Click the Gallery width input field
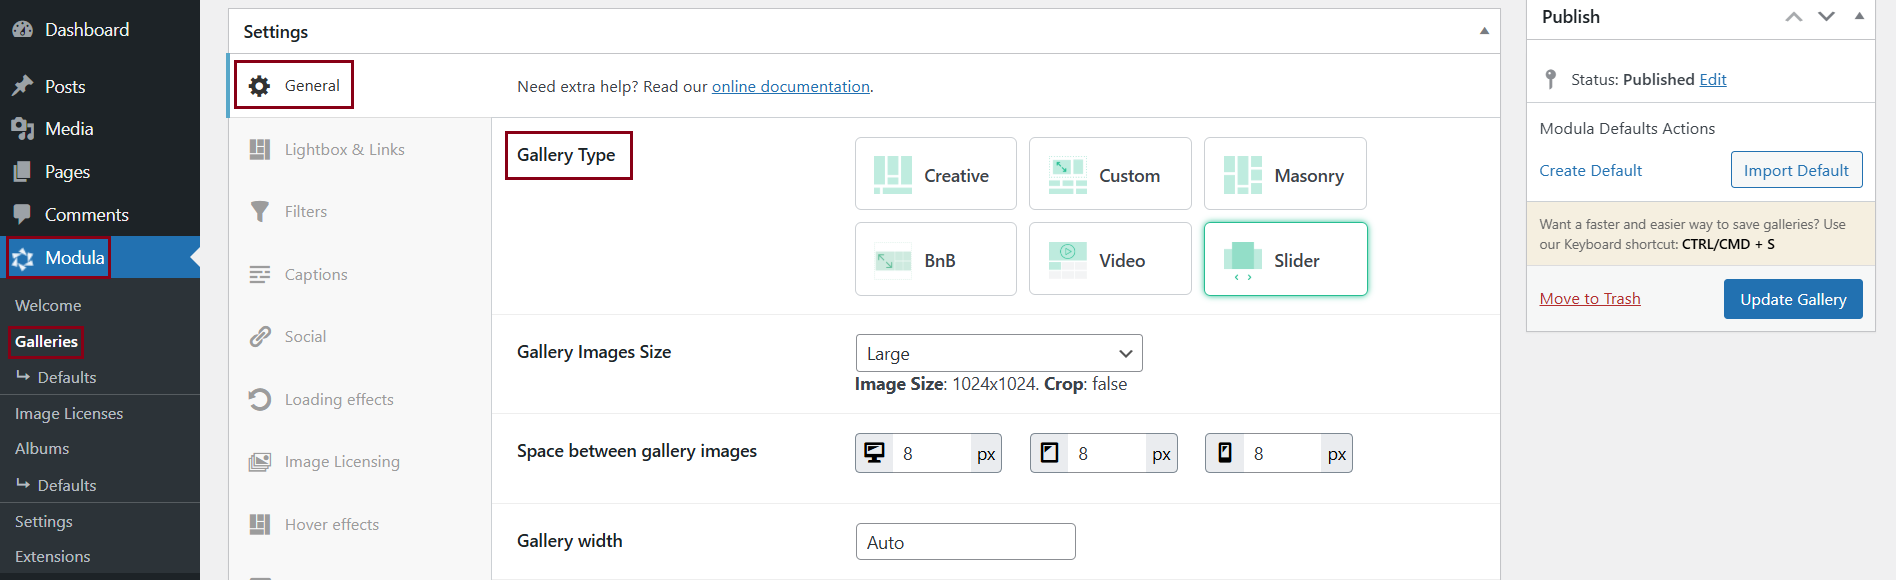Viewport: 1896px width, 580px height. tap(965, 542)
